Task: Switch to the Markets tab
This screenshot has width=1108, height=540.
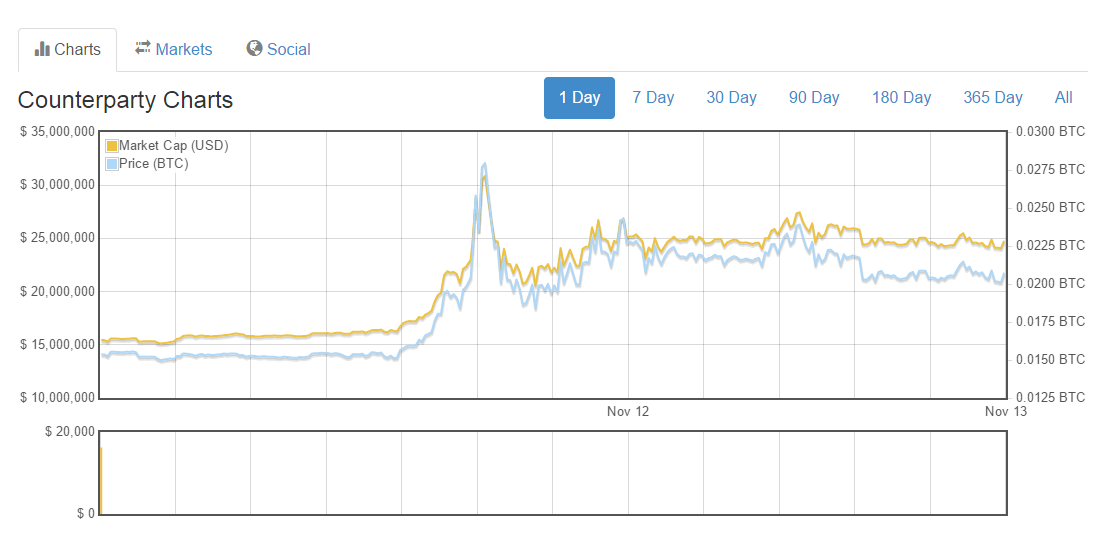Action: point(174,49)
